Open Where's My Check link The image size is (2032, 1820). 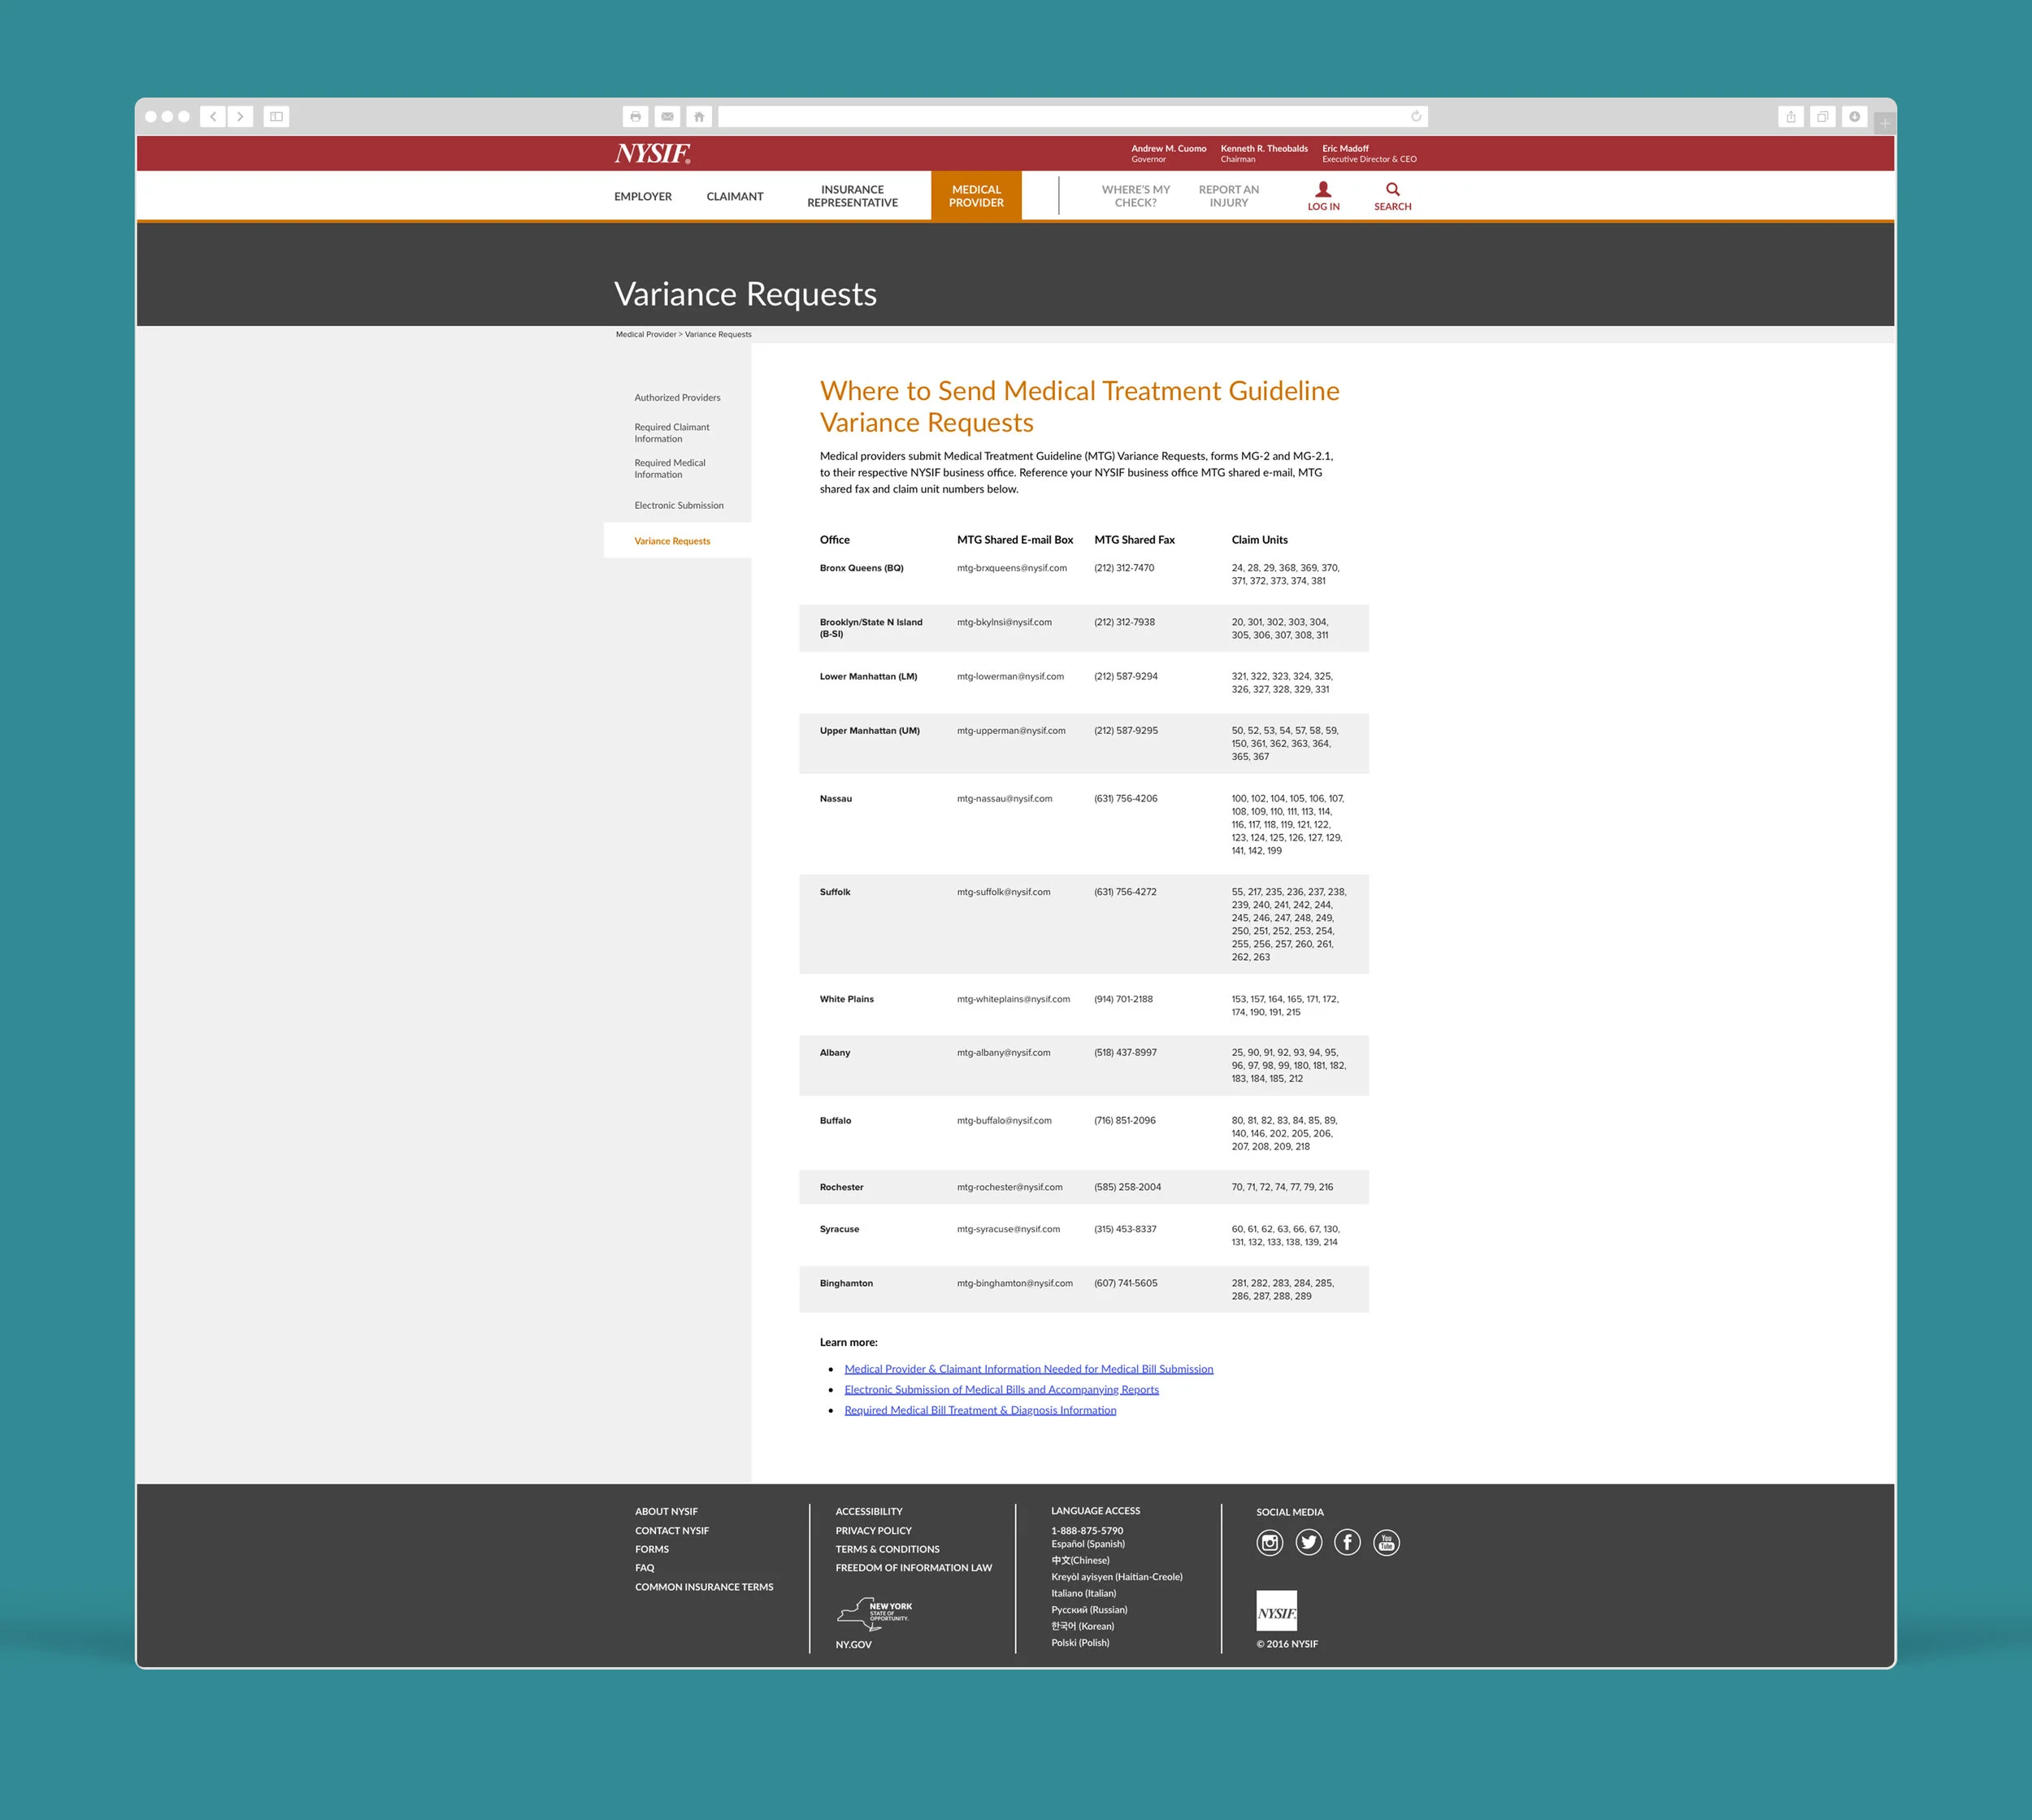tap(1136, 196)
